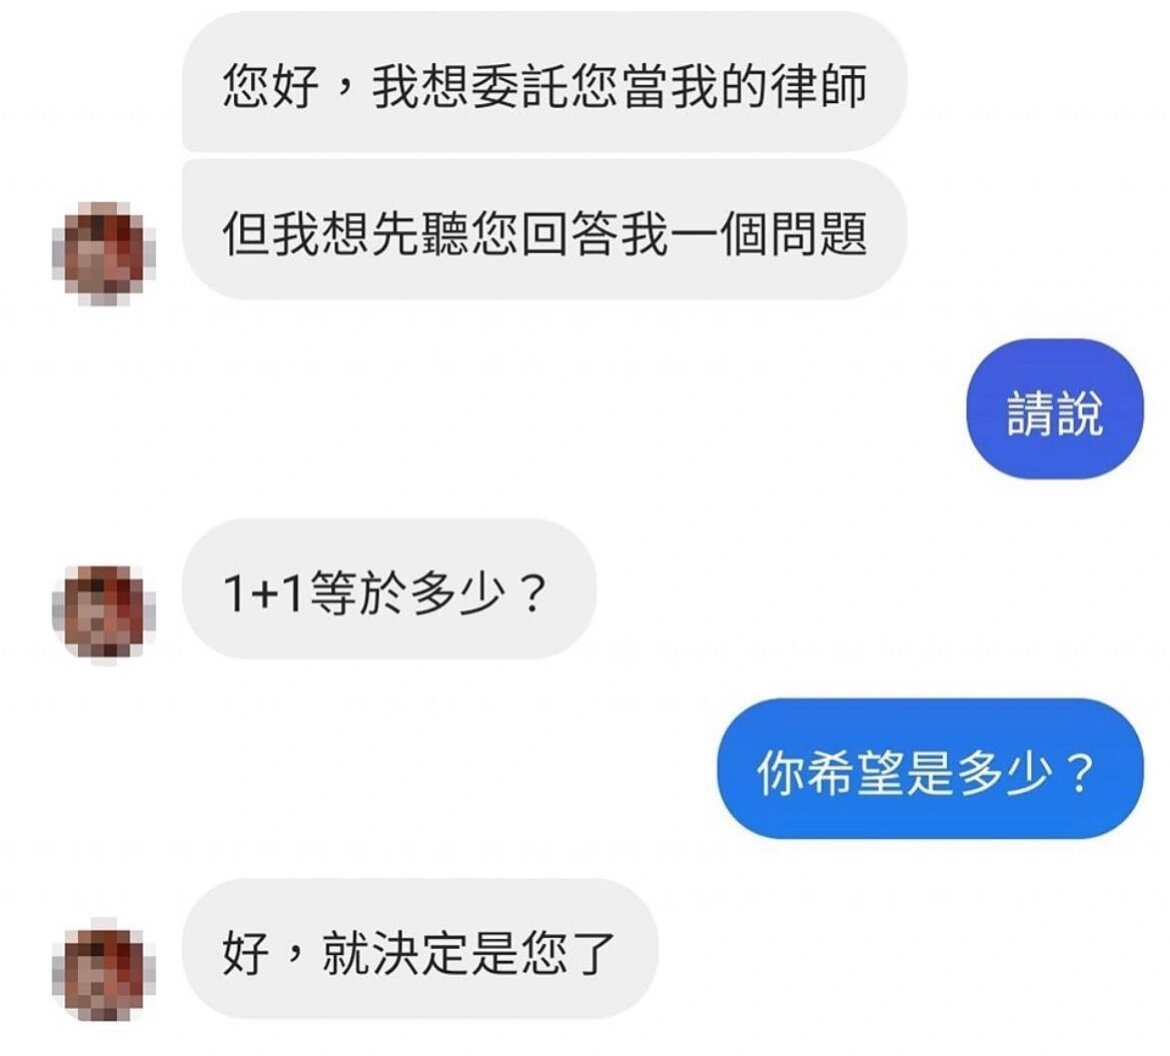Click the 好，就決定是您了 message bubble
1170x1056 pixels.
[x=420, y=949]
